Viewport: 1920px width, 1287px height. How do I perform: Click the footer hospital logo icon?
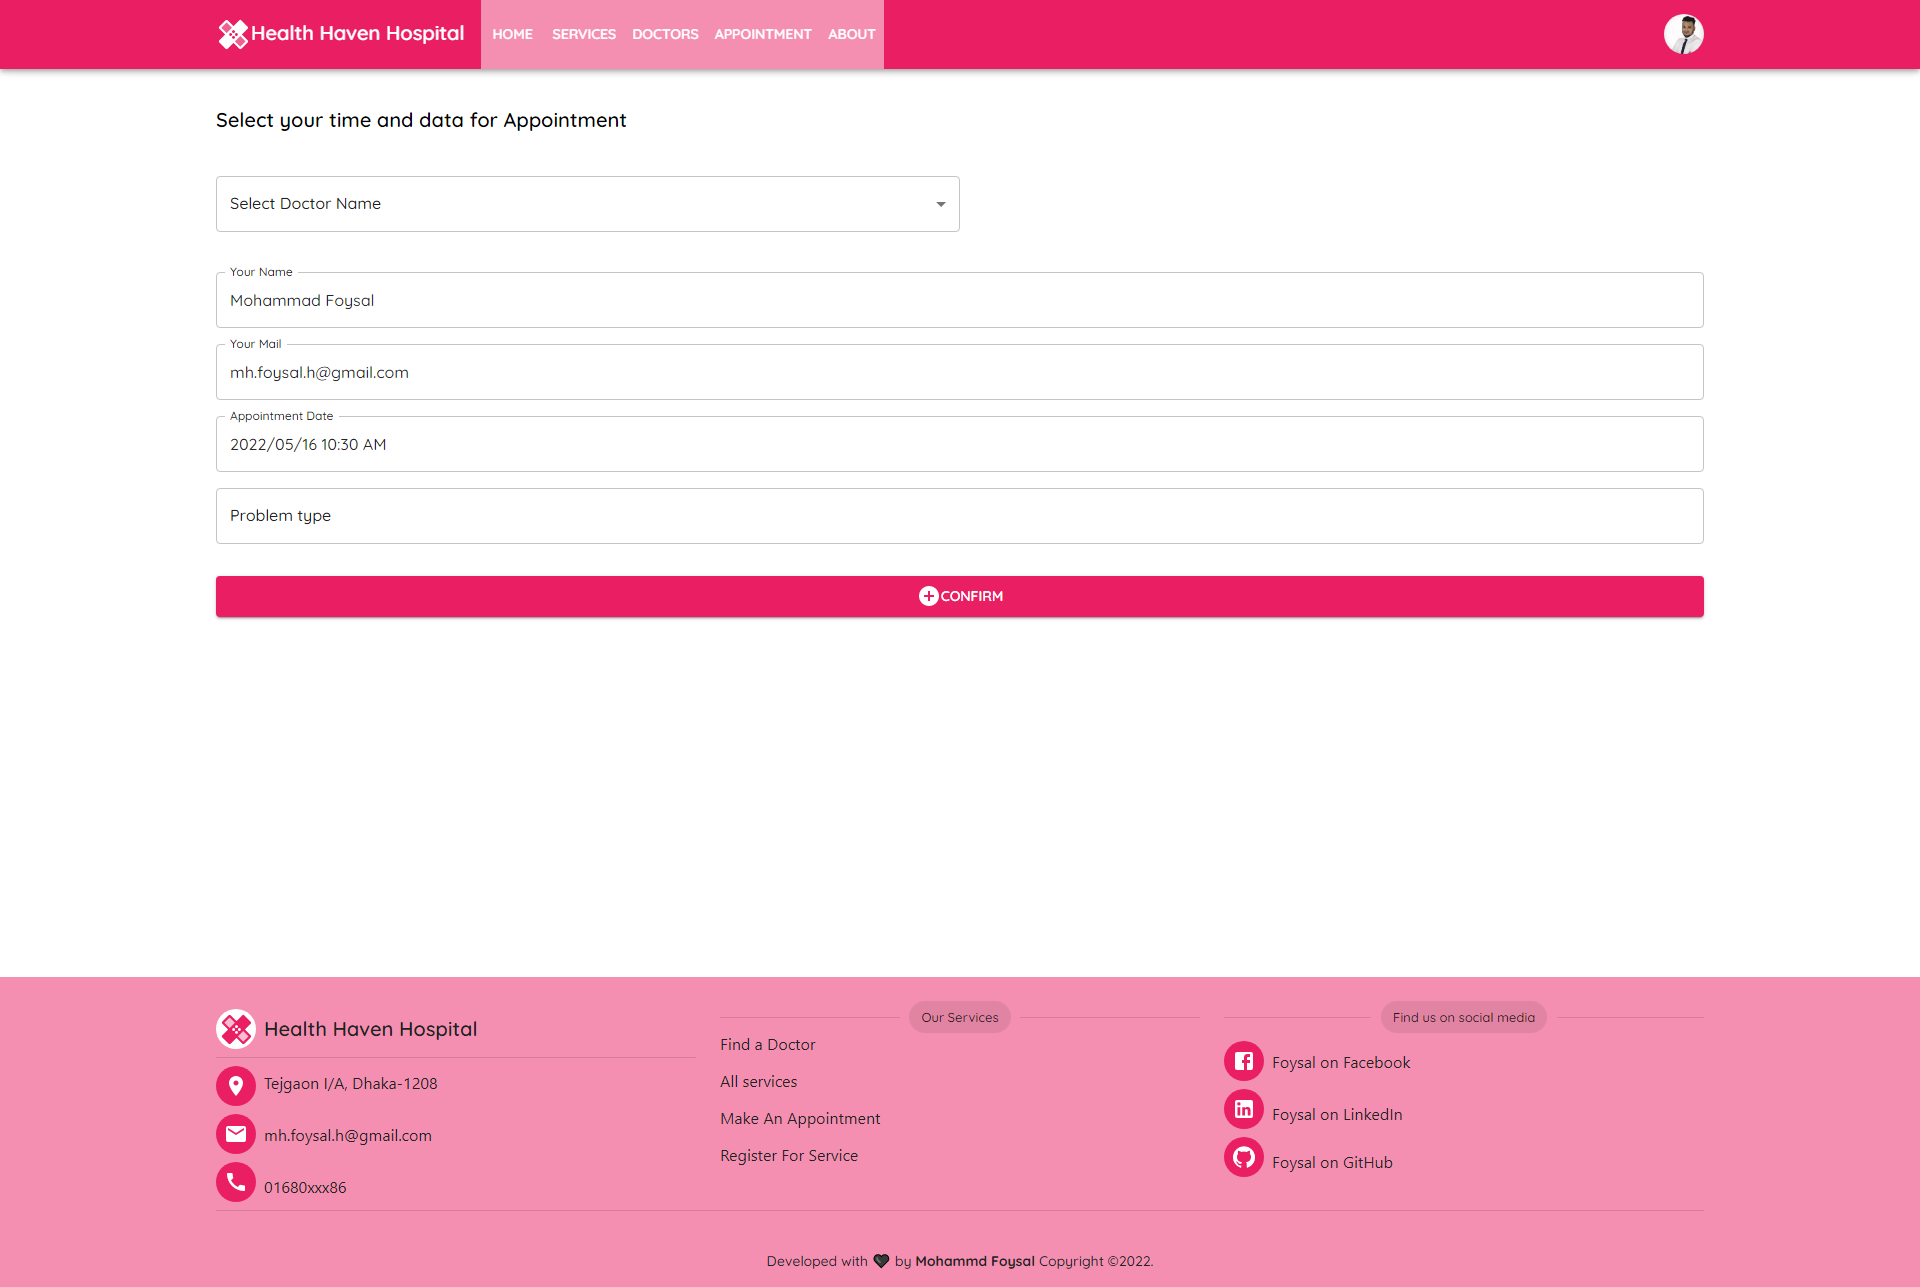click(236, 1029)
